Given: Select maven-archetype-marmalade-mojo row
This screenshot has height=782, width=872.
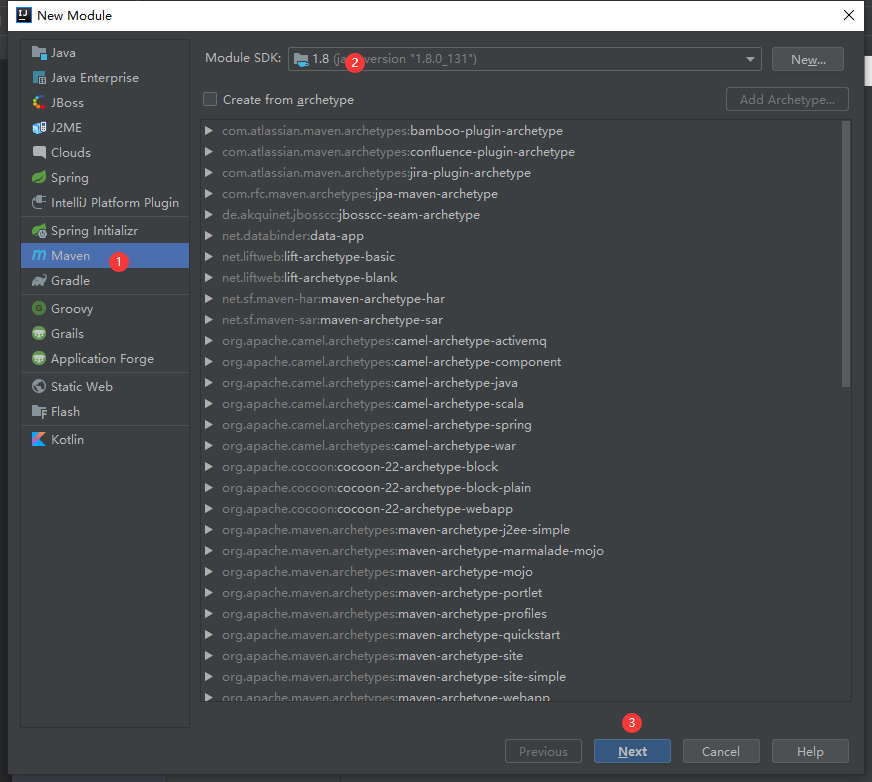Looking at the screenshot, I should coord(521,551).
